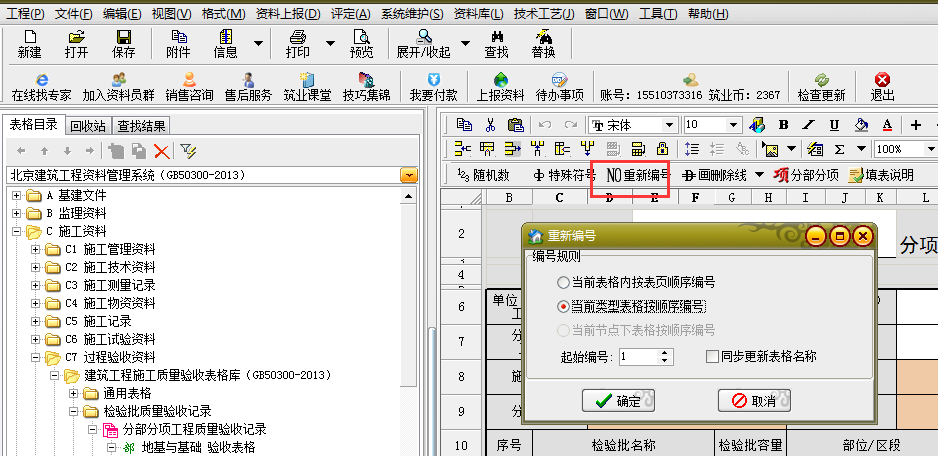Open the 编辑(E) menu
This screenshot has height=456, width=938.
coord(121,14)
